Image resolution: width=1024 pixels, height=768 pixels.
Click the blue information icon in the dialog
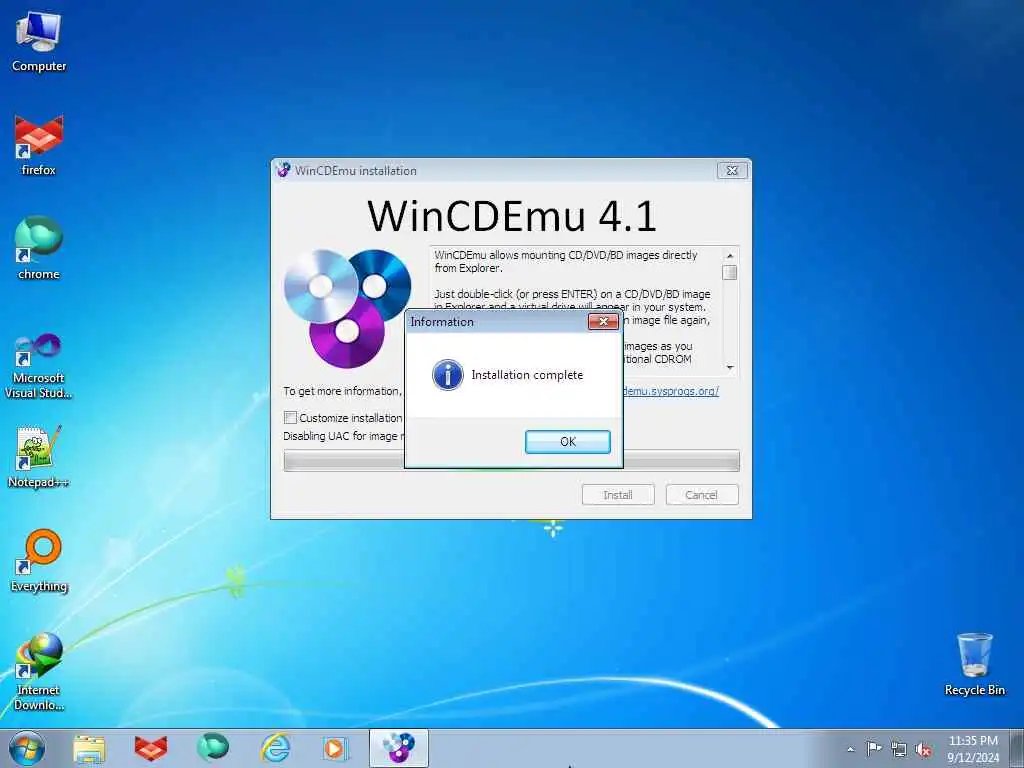(448, 375)
